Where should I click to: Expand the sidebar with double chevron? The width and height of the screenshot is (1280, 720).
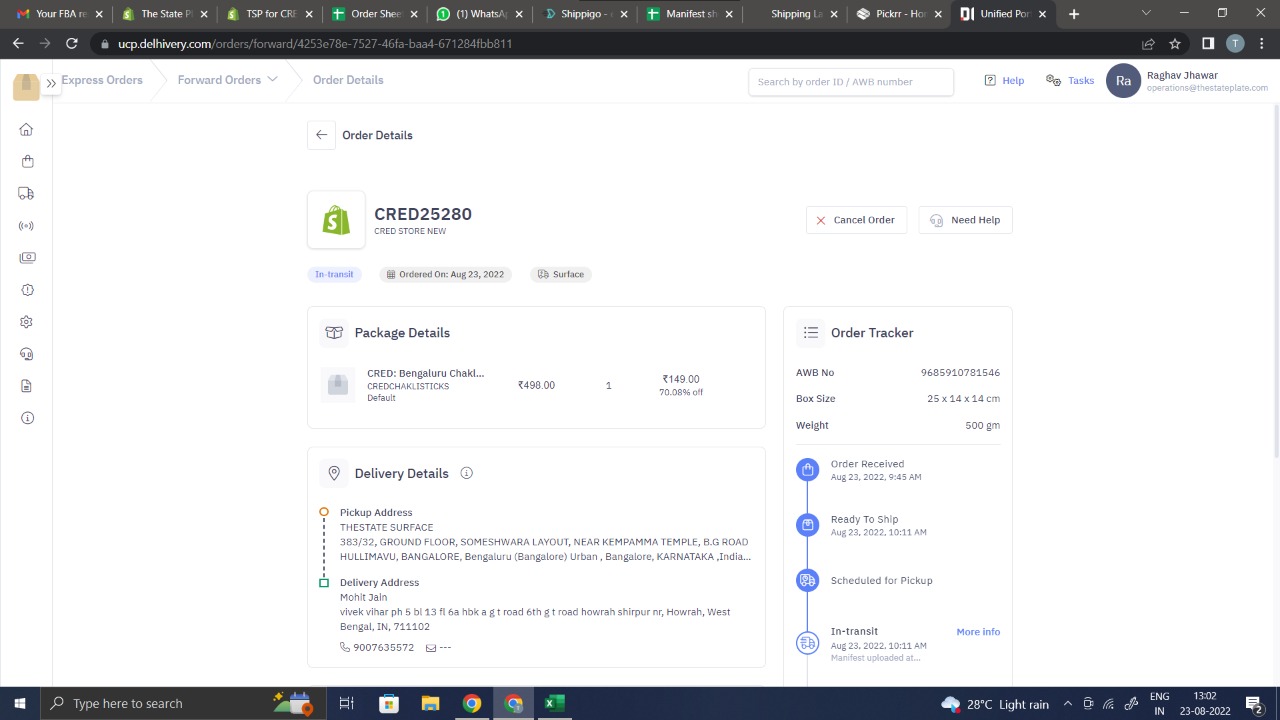pyautogui.click(x=50, y=83)
